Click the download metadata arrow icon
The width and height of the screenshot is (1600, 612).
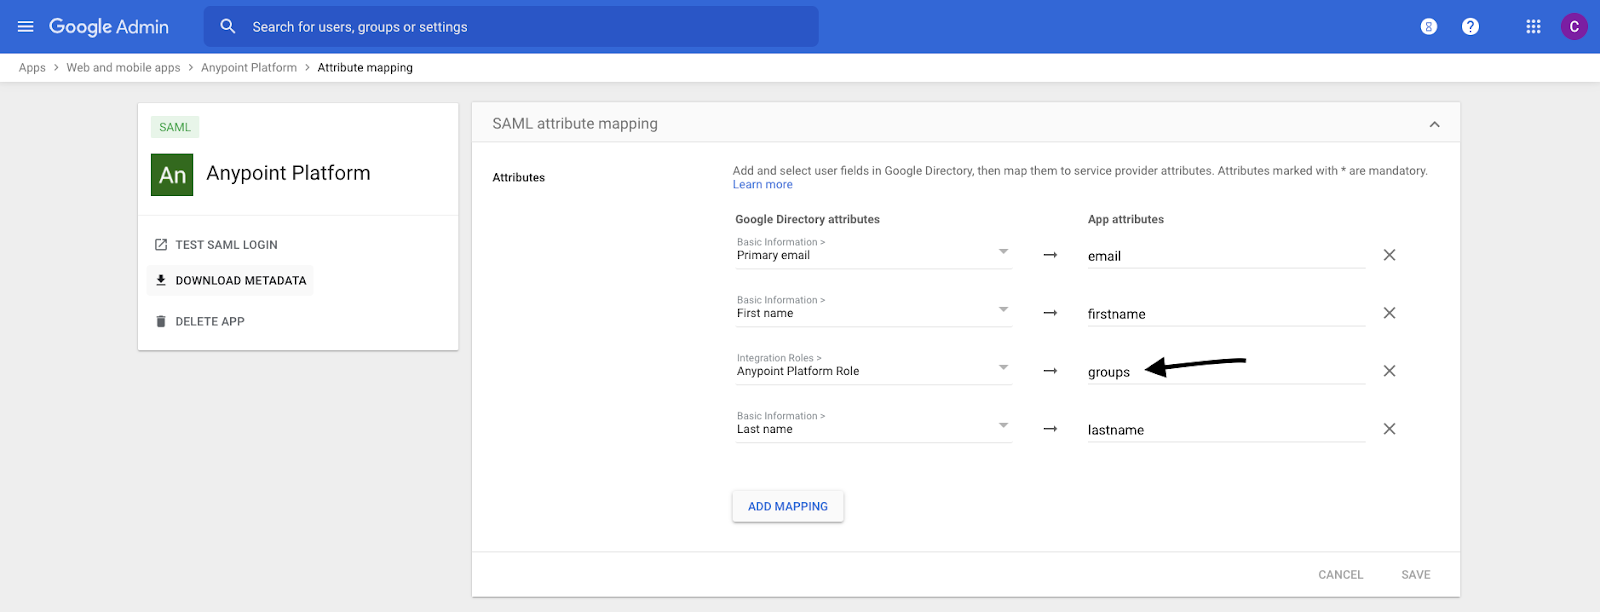(161, 281)
